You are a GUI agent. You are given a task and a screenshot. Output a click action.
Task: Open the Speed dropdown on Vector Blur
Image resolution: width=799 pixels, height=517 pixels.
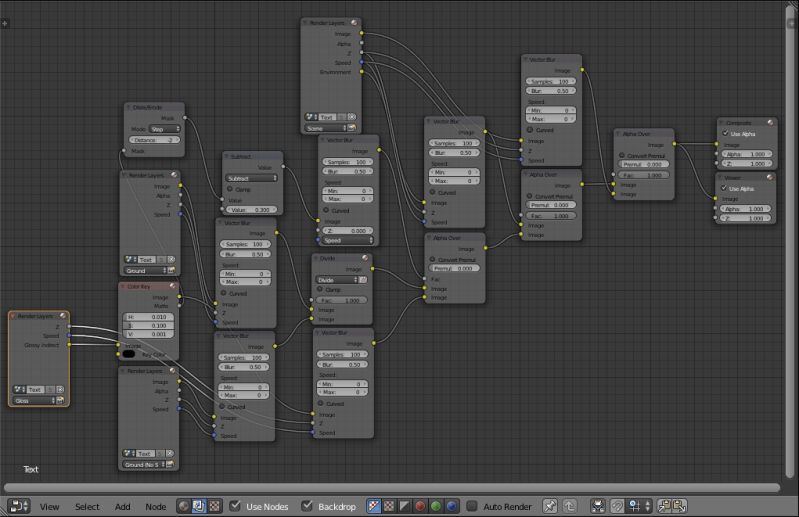pos(348,240)
